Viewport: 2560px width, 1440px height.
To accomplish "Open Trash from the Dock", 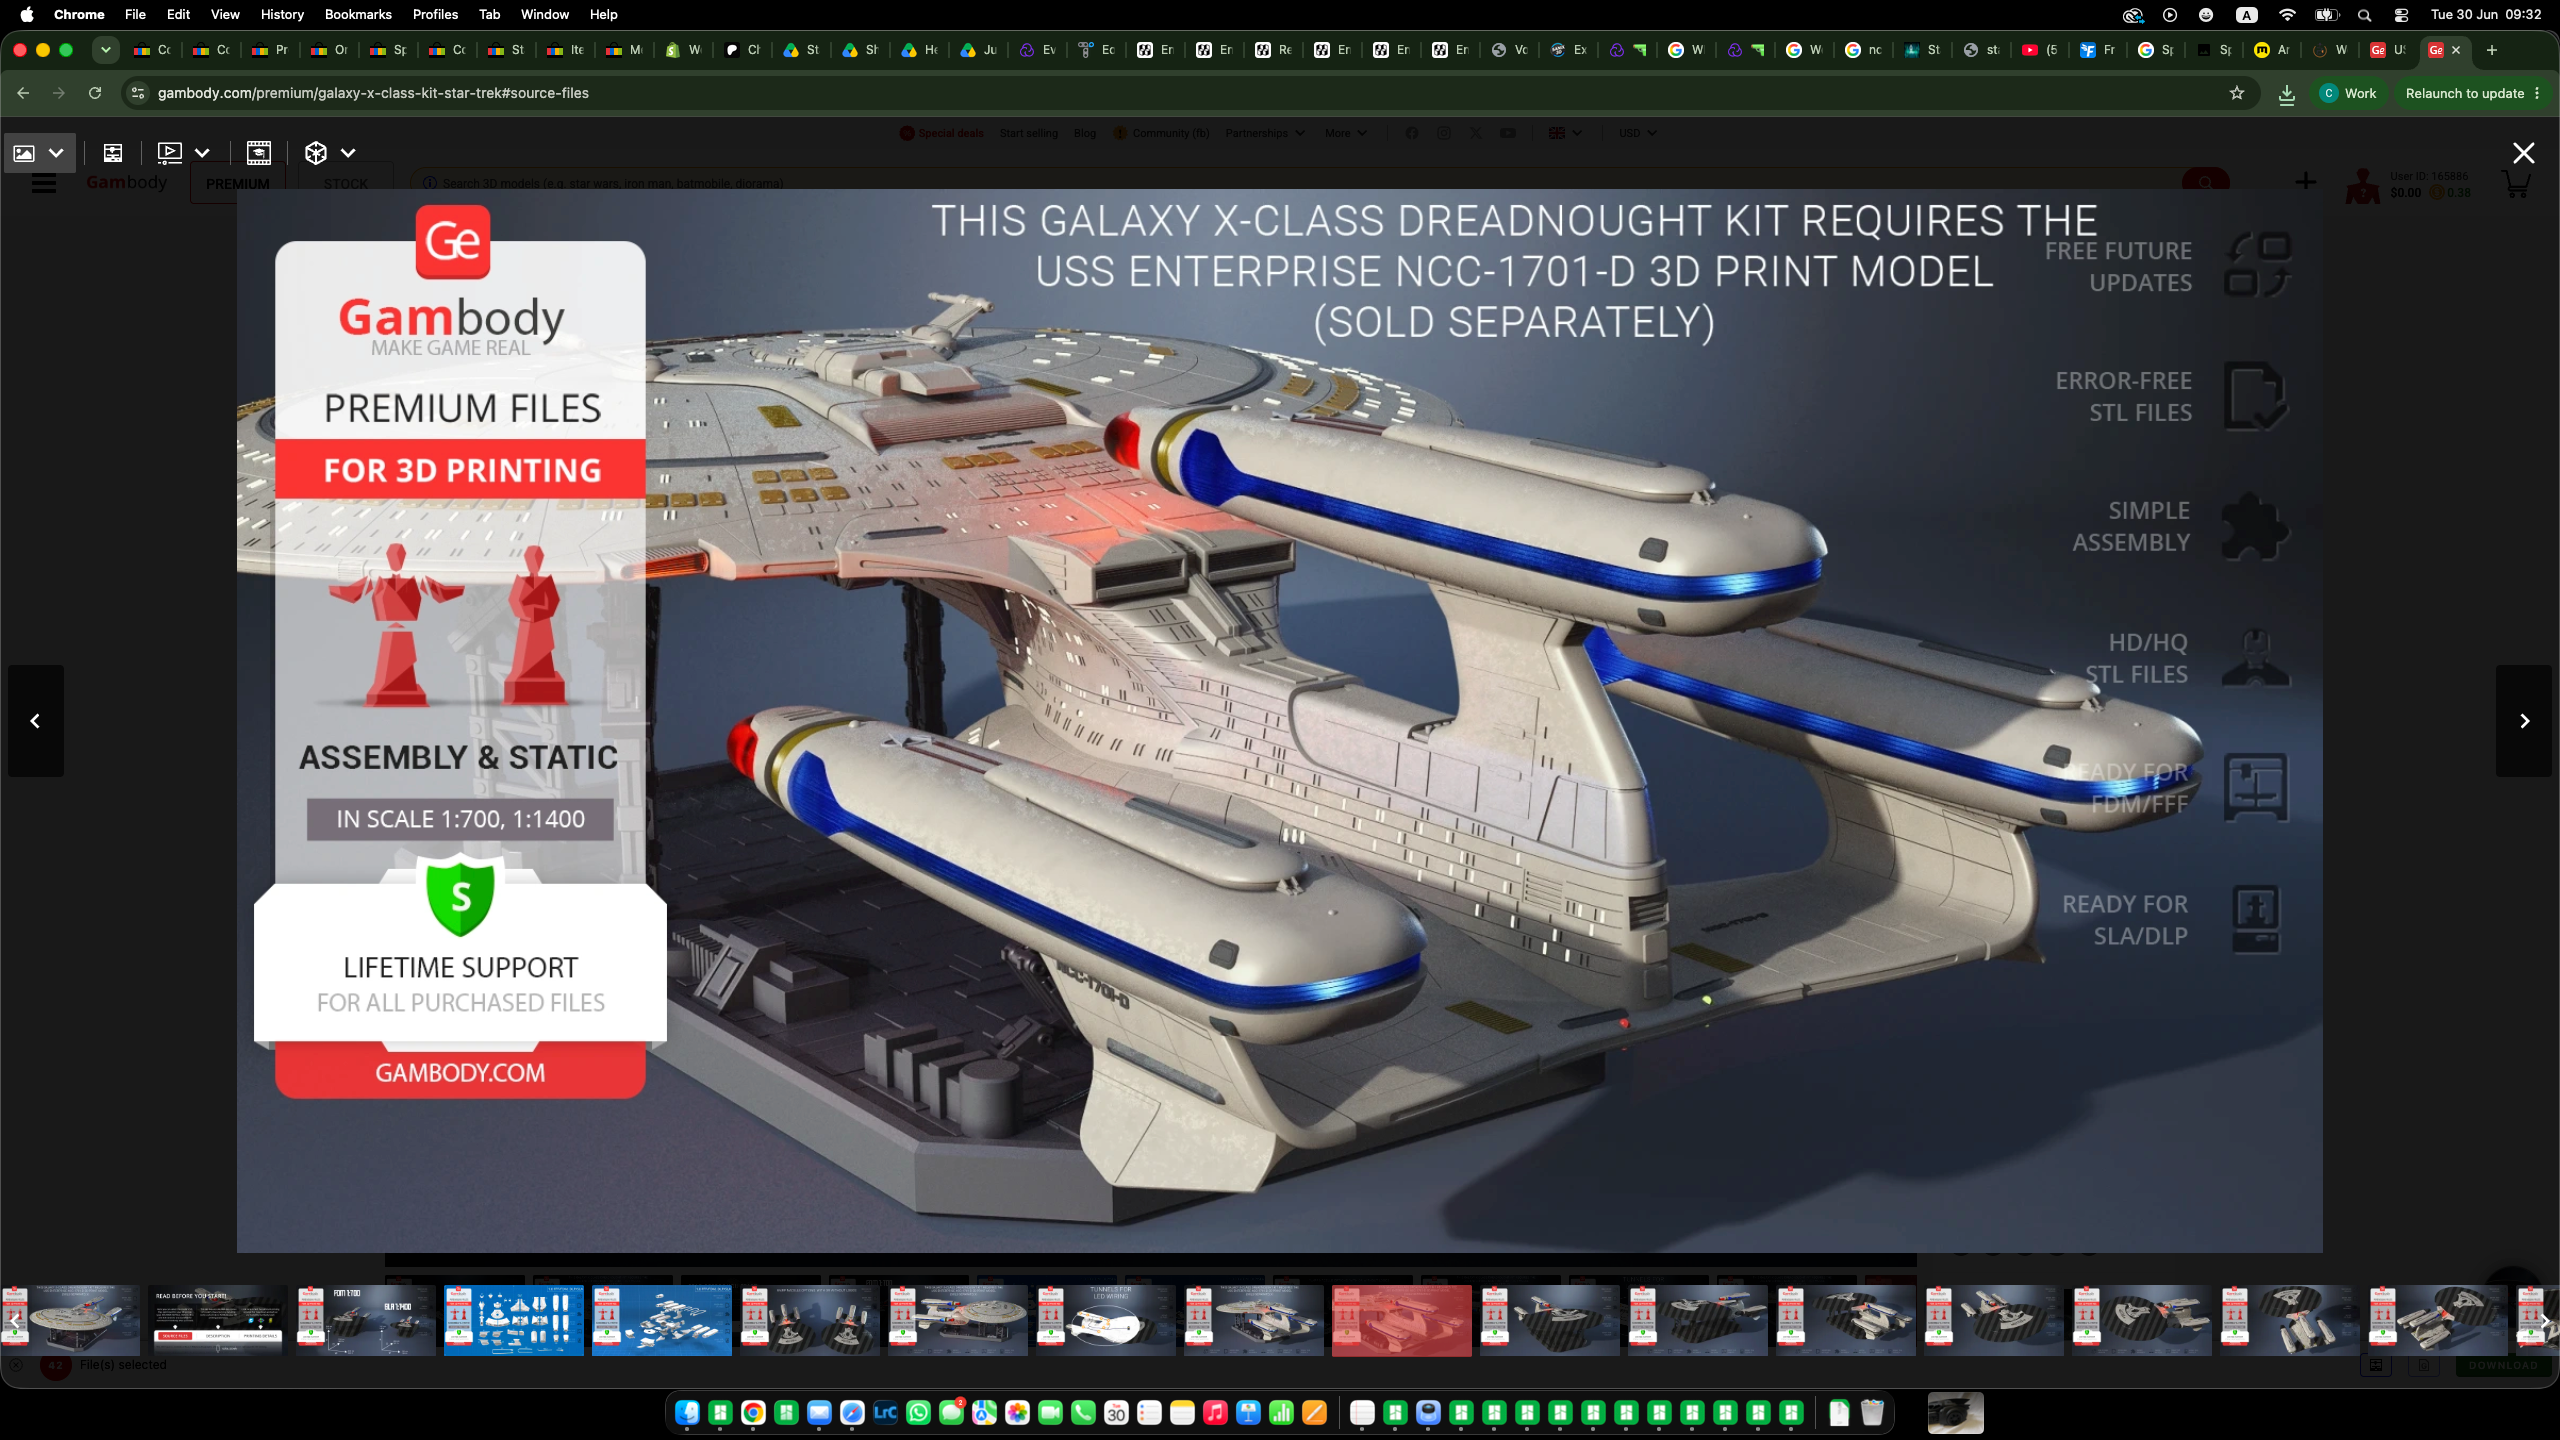I will click(1872, 1413).
